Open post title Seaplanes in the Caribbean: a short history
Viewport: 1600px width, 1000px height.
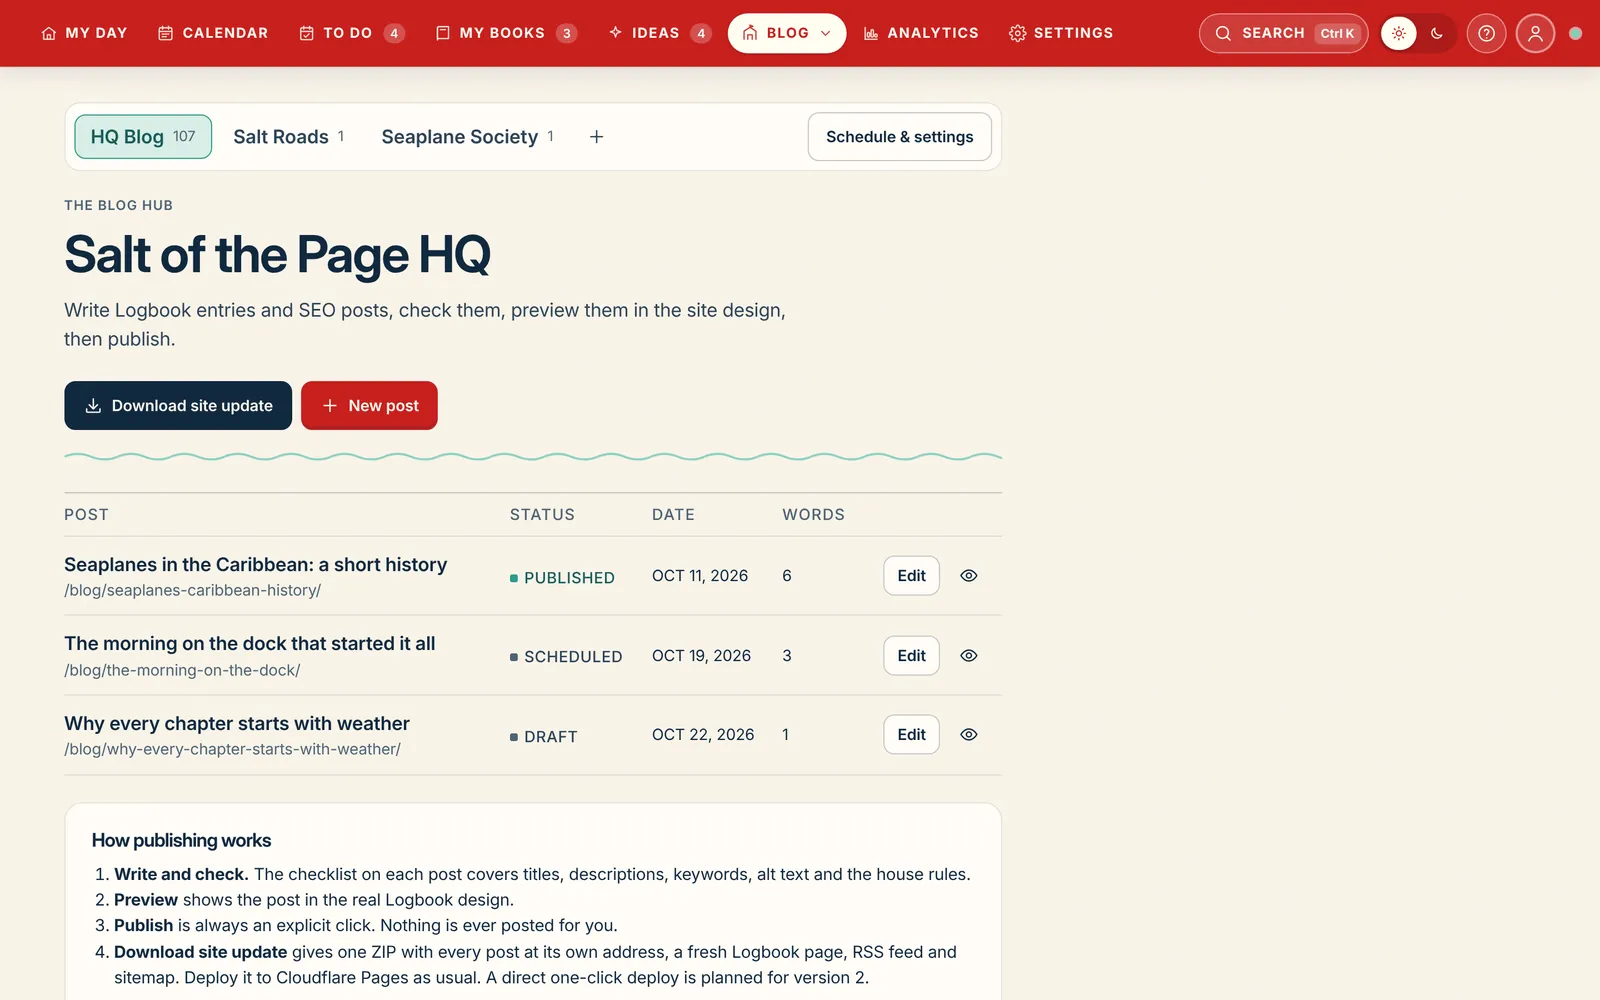tap(256, 565)
